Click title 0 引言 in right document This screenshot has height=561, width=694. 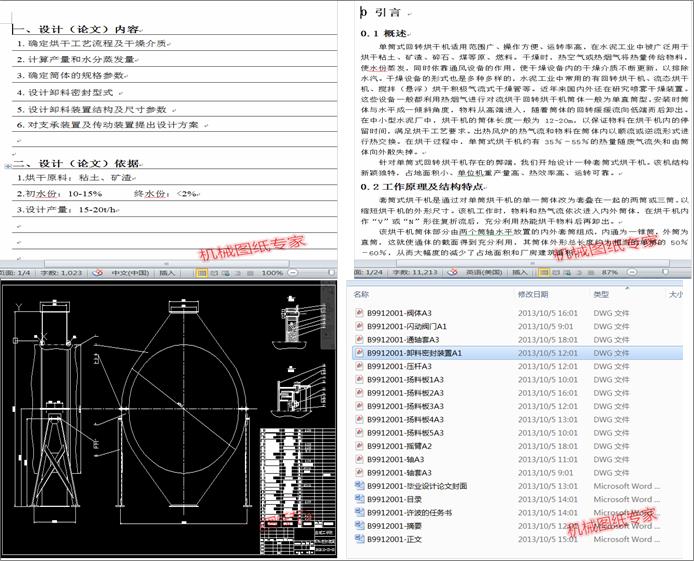tap(380, 12)
